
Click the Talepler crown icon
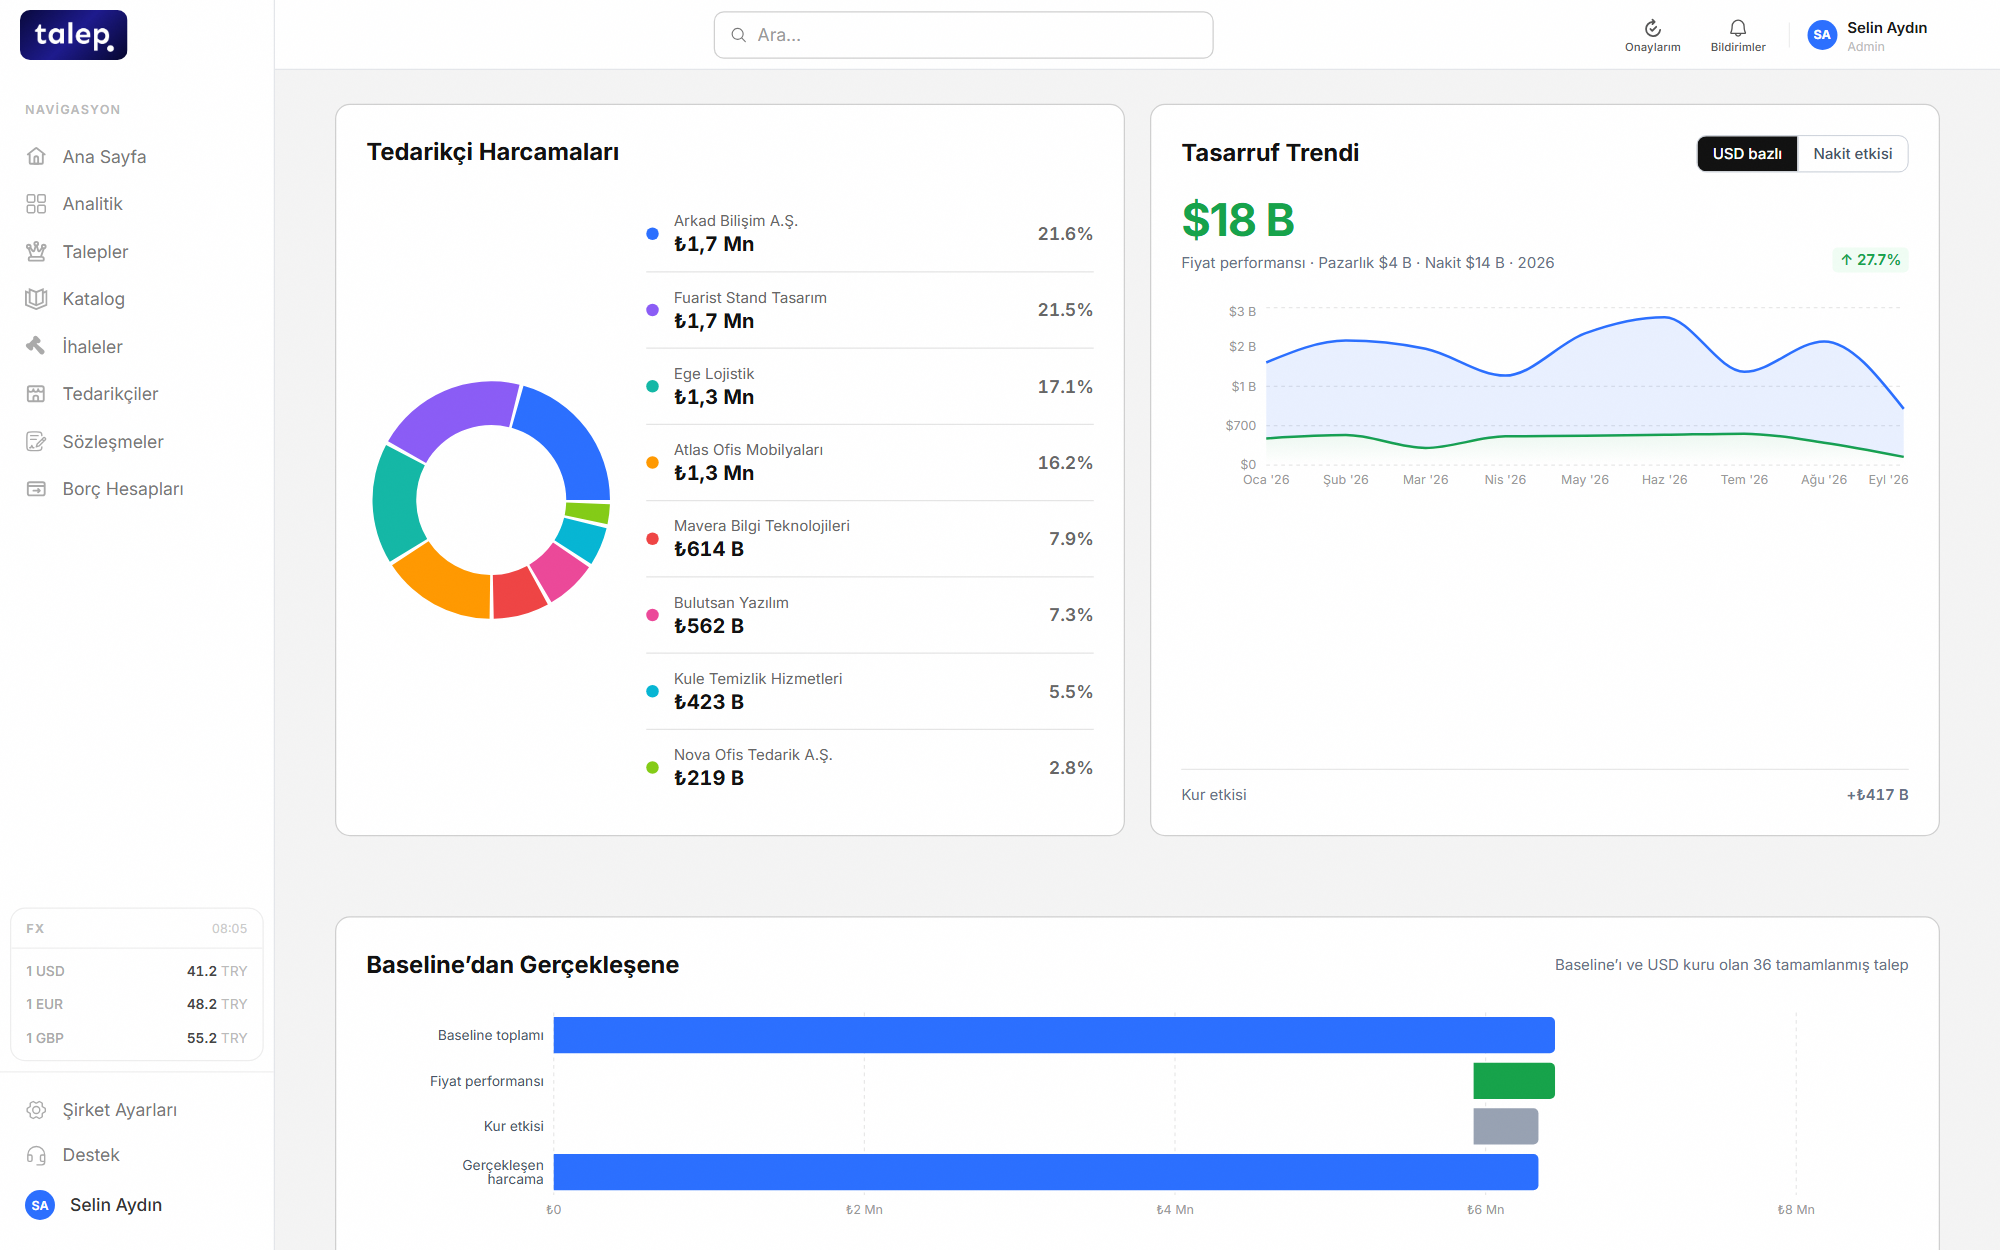(x=36, y=251)
